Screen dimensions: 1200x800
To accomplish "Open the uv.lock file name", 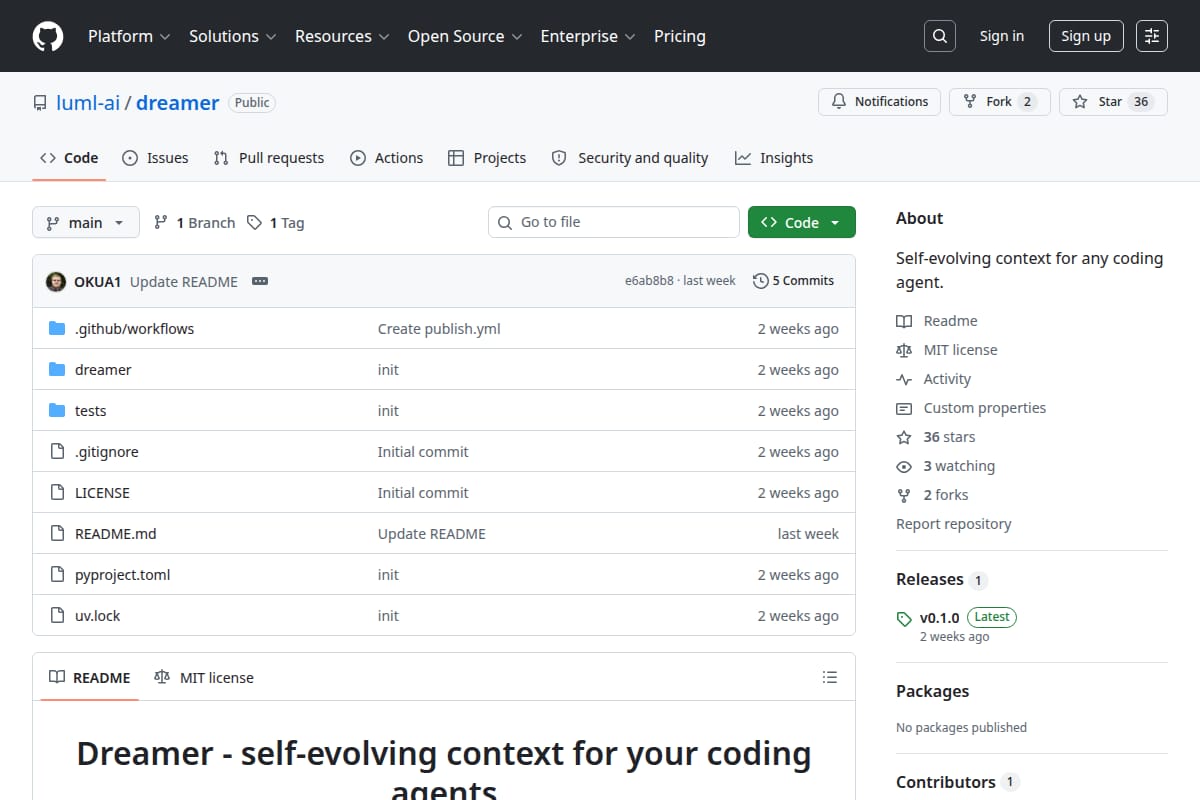I will (98, 616).
